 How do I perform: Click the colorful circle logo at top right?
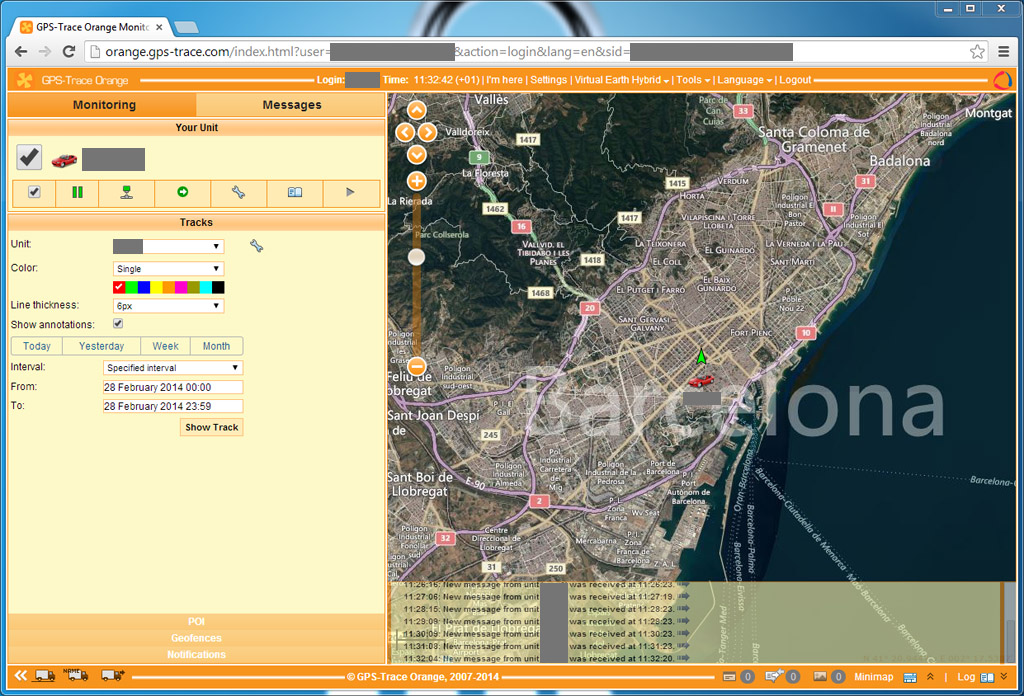tap(1002, 80)
